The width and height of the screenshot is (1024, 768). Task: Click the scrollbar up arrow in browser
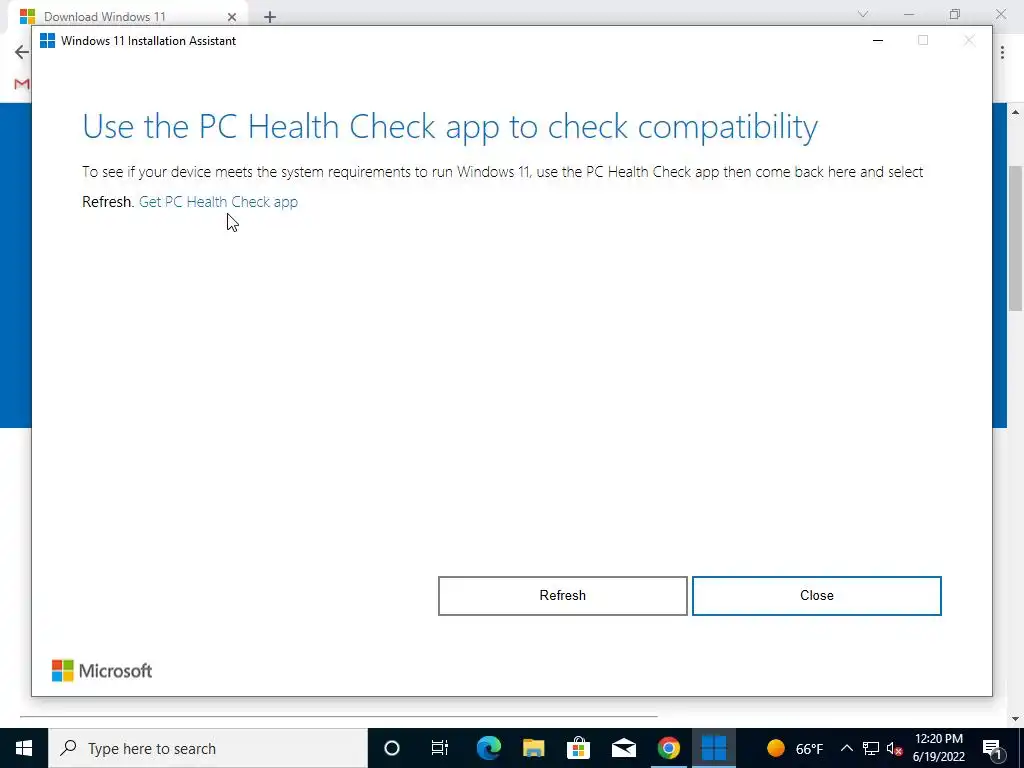pos(1016,112)
